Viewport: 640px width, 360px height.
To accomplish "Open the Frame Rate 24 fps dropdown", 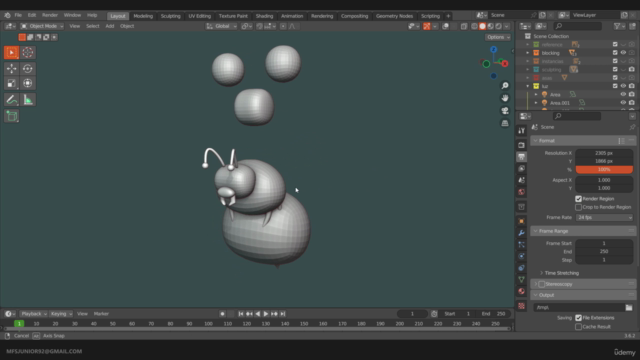I will [x=604, y=218].
